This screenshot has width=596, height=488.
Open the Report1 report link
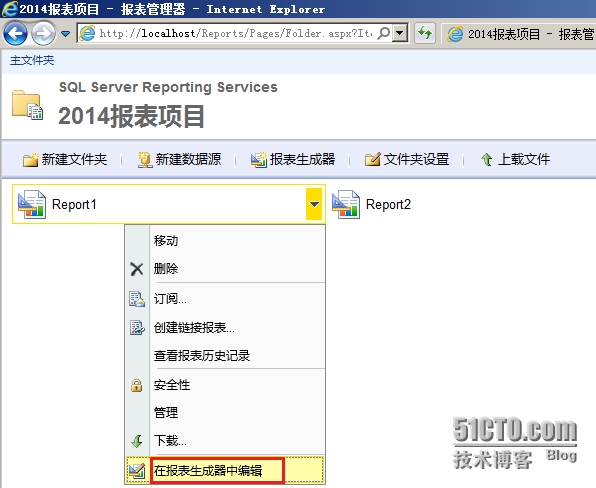(74, 204)
